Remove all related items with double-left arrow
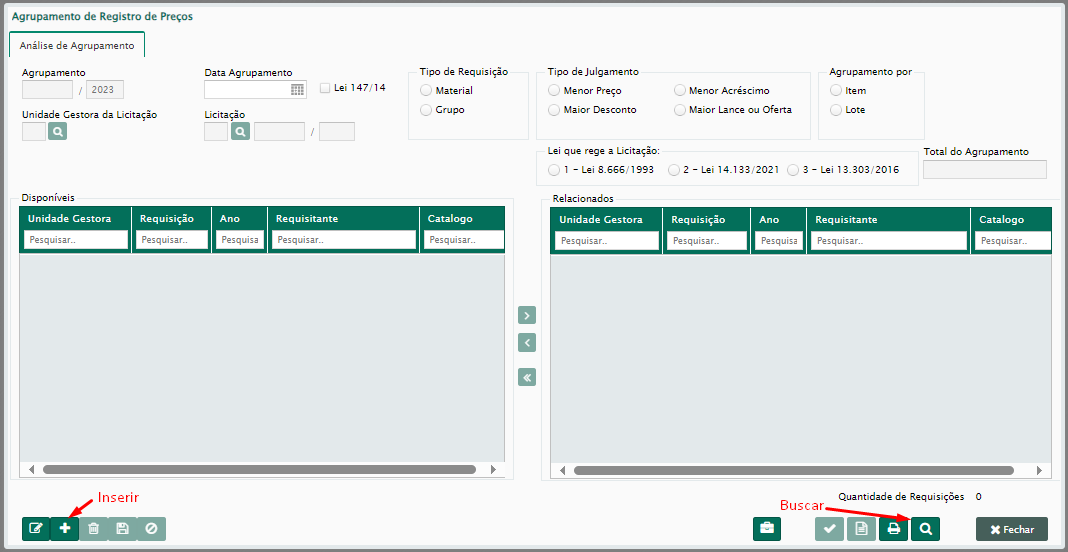 coord(527,377)
